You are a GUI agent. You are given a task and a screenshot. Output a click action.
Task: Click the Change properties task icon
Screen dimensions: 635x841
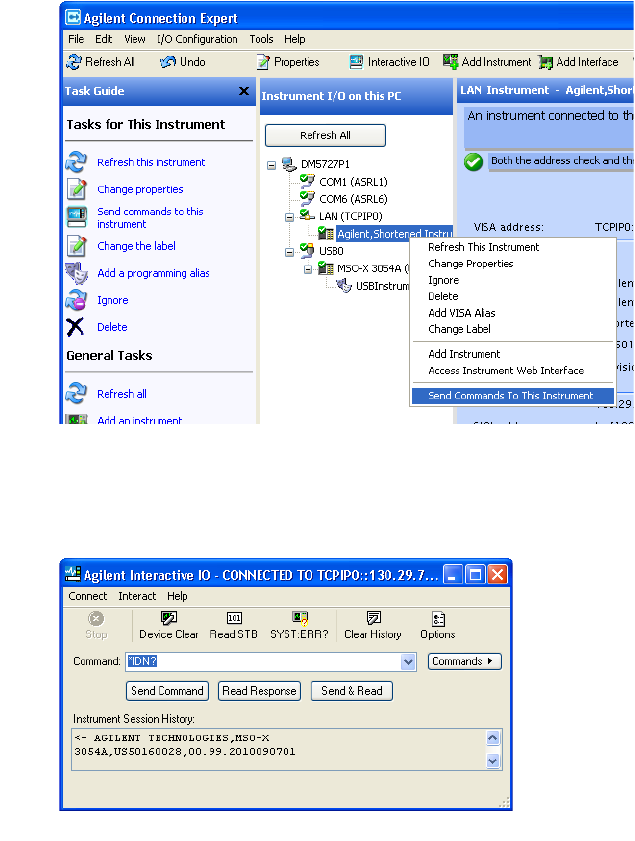coord(76,189)
